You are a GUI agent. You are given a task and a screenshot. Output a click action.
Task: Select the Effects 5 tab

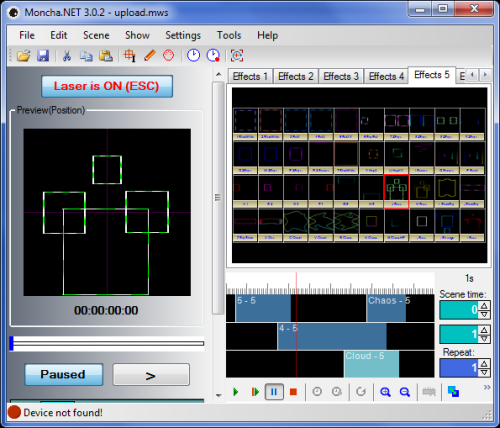click(432, 75)
